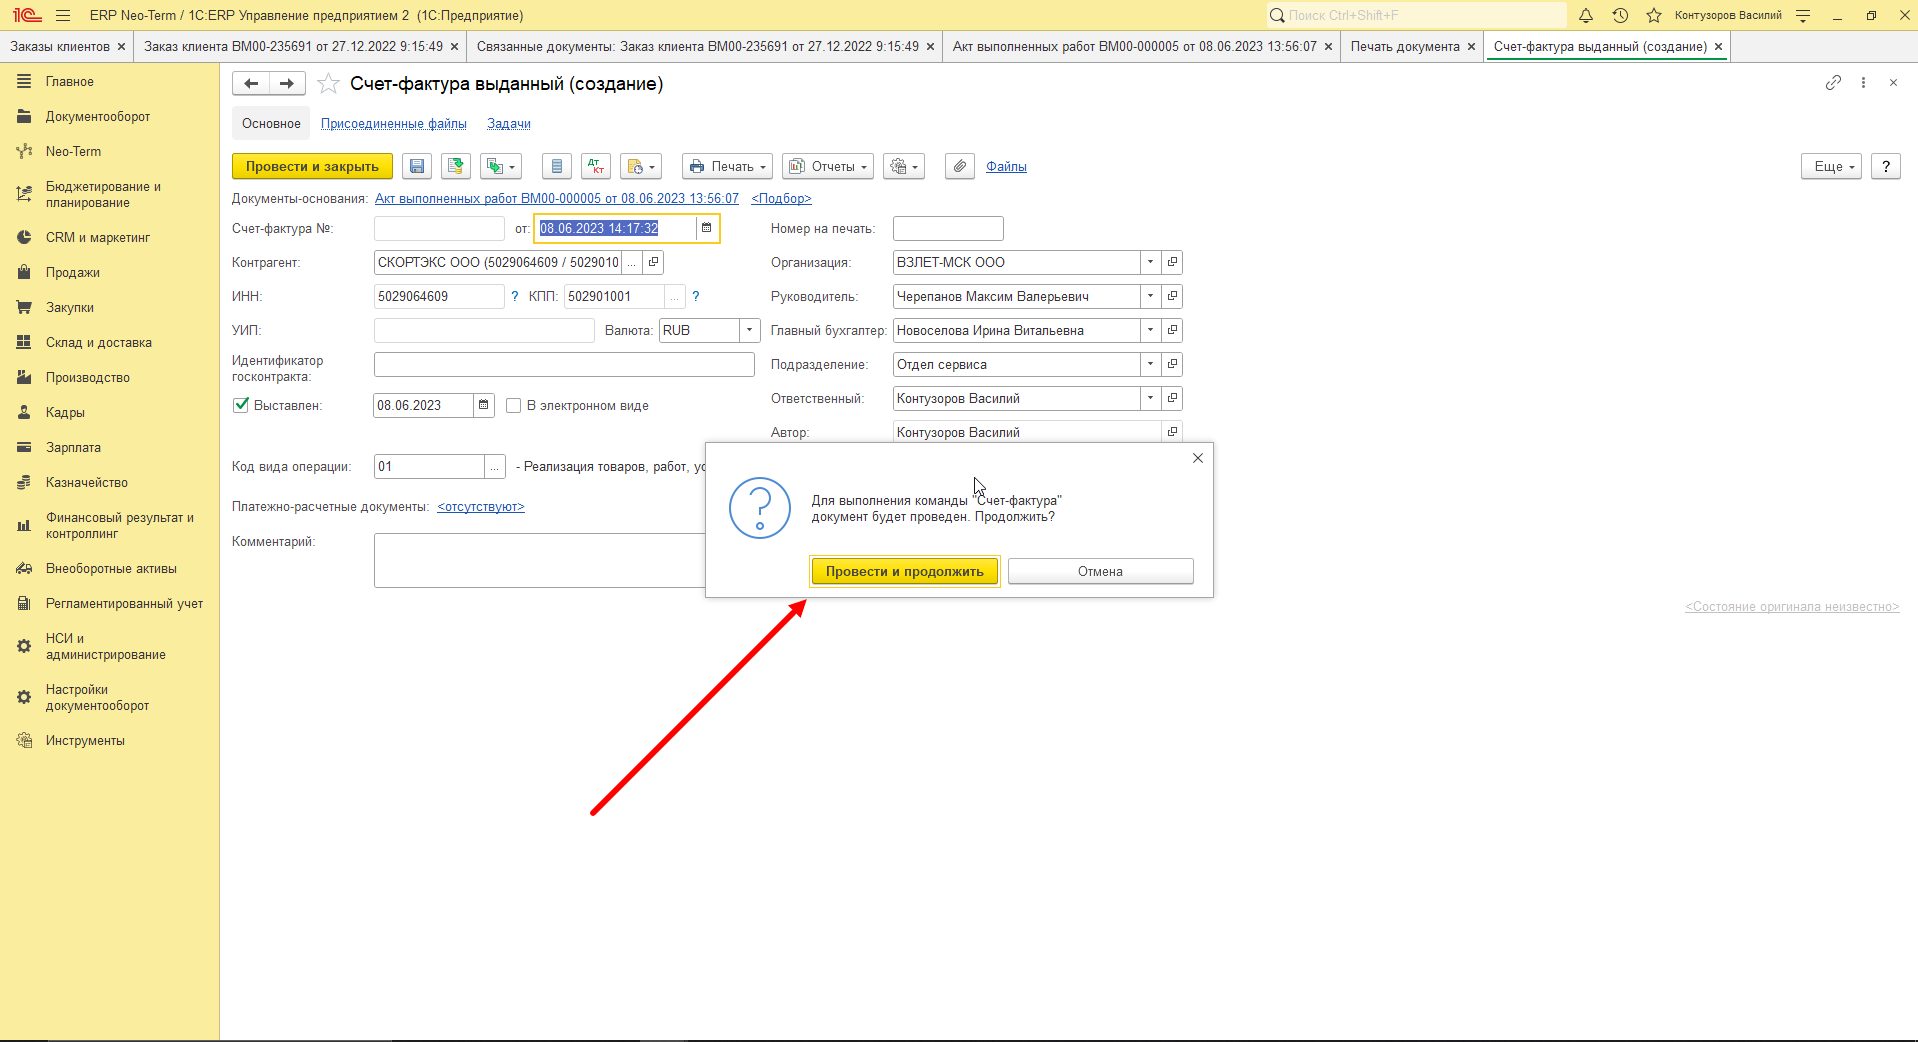Click the Комментарий text field

tap(540, 560)
